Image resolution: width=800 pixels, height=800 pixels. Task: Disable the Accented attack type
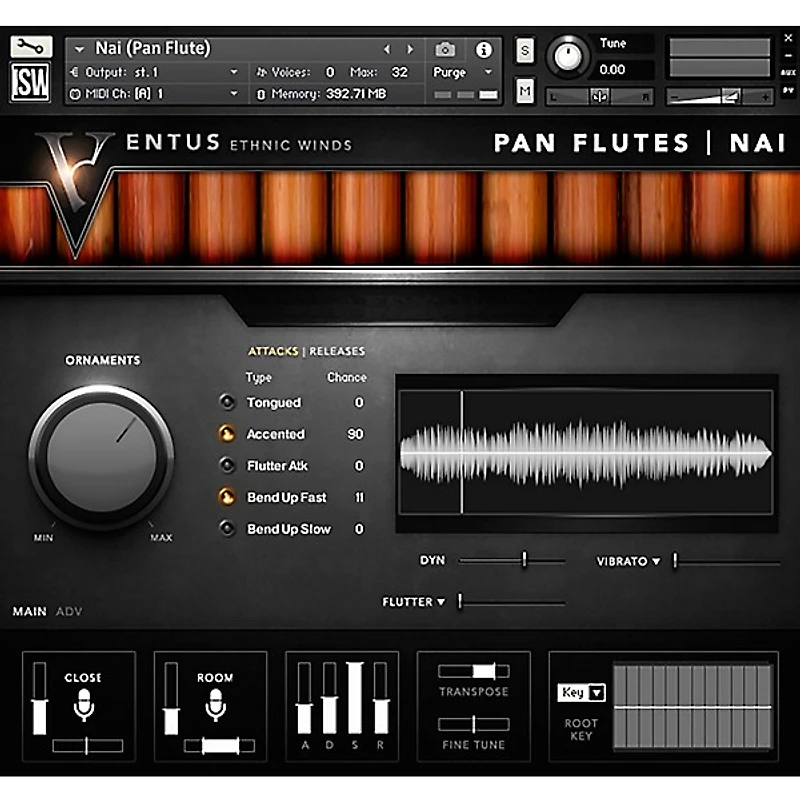click(x=226, y=434)
